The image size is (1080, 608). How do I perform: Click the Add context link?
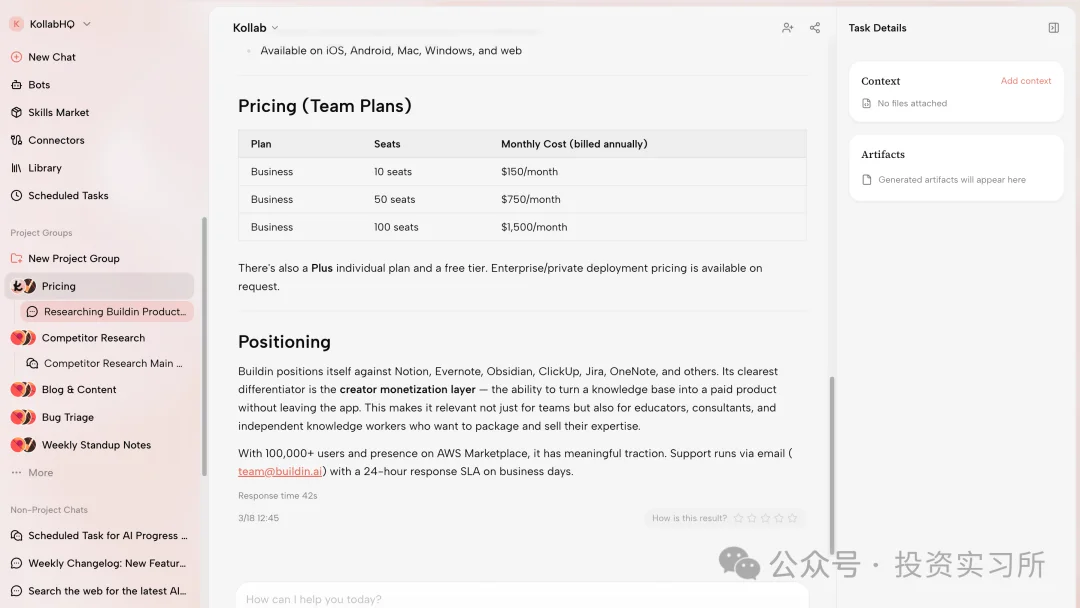[x=1025, y=81]
